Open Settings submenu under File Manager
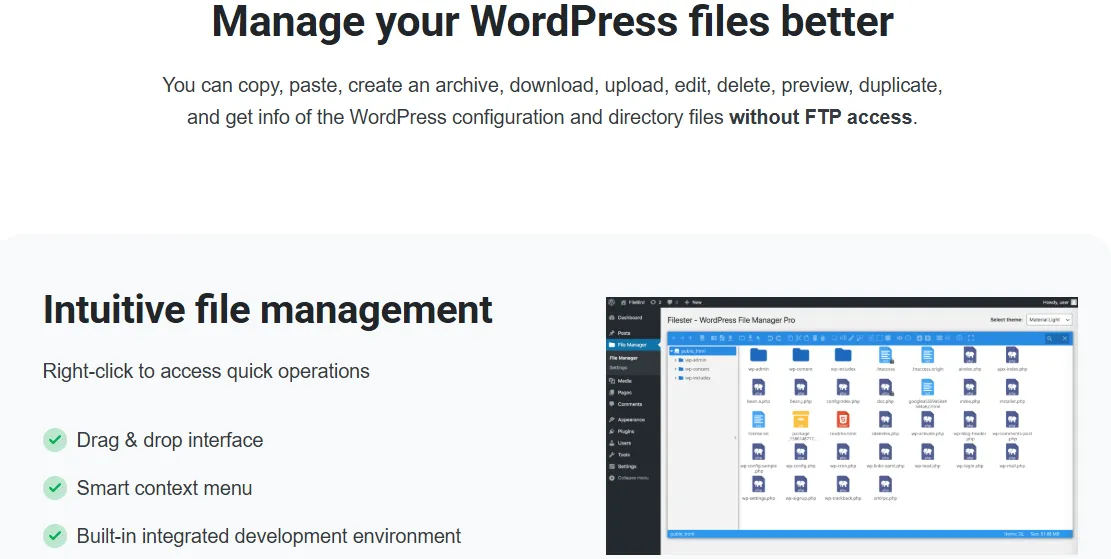Viewport: 1111px width, 559px height. pyautogui.click(x=619, y=368)
